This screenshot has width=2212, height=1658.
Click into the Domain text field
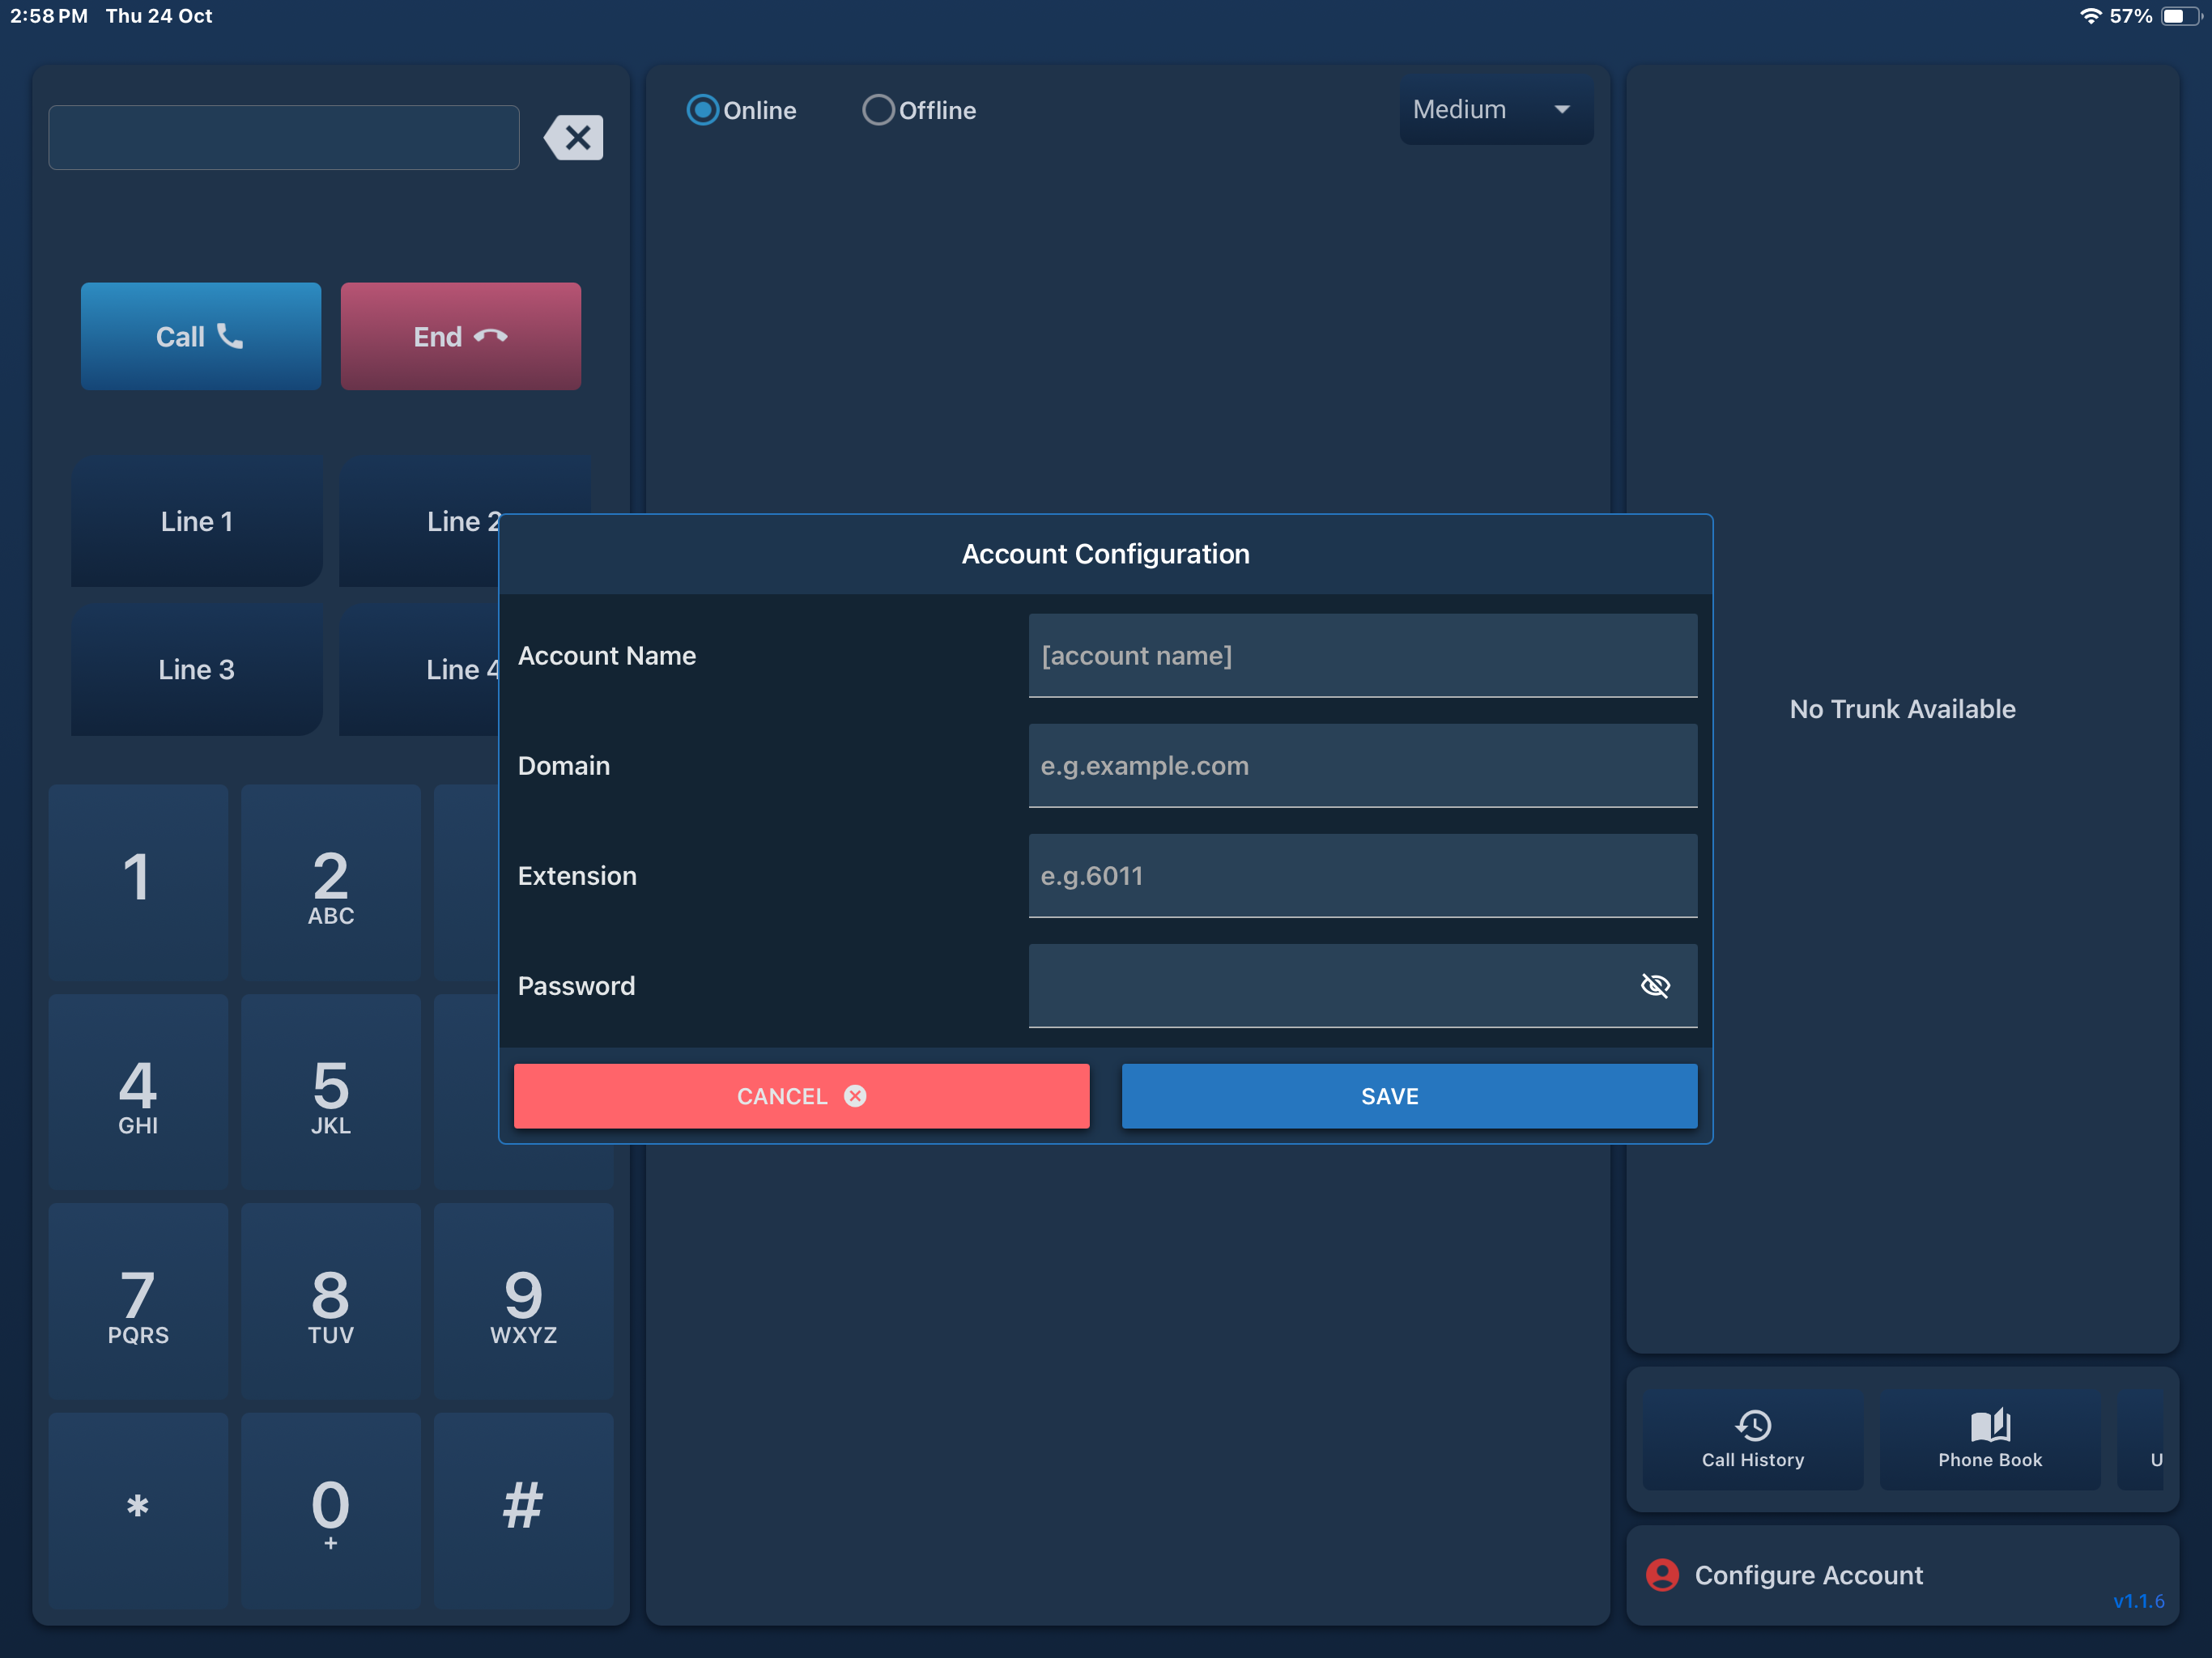[1363, 766]
